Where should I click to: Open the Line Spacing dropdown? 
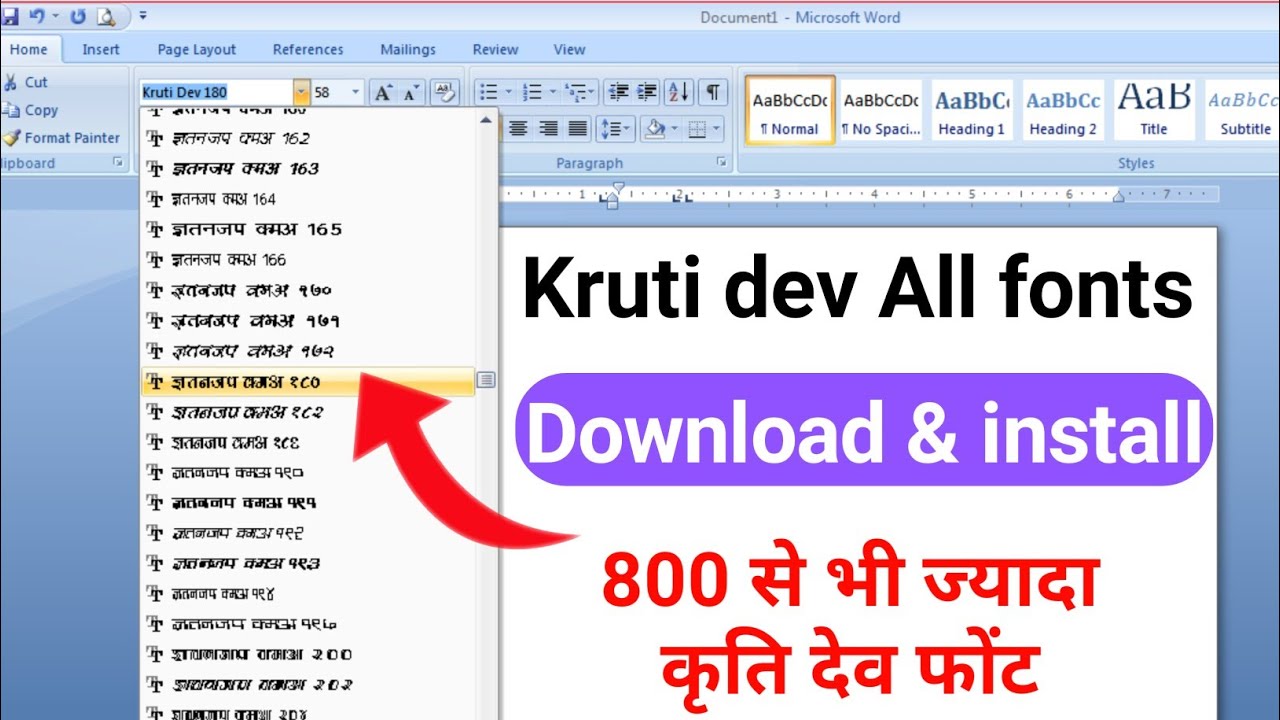[x=614, y=128]
